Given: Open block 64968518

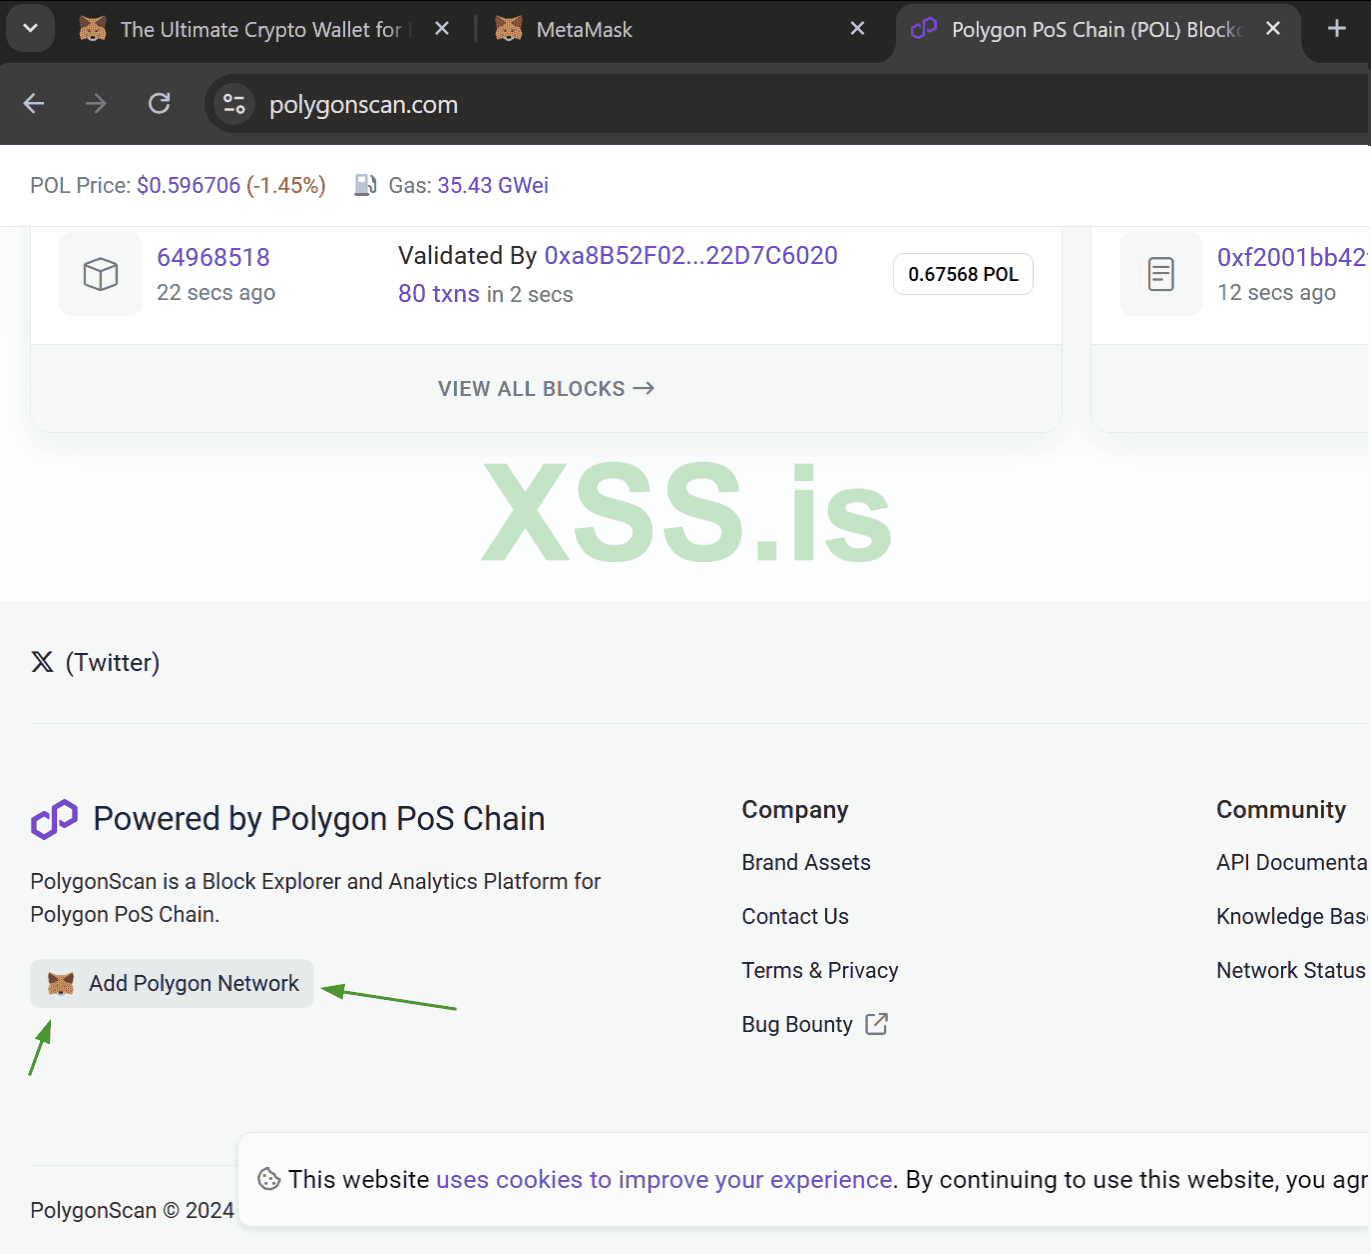Looking at the screenshot, I should coord(213,257).
